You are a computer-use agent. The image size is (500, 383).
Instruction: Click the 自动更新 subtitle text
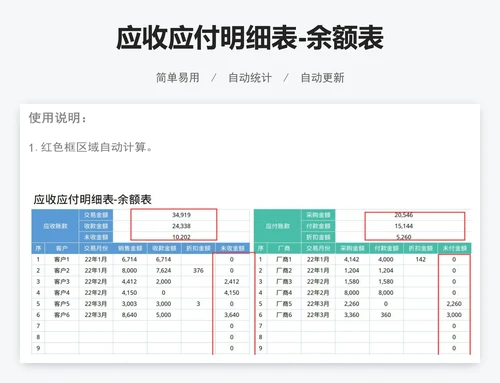click(322, 78)
